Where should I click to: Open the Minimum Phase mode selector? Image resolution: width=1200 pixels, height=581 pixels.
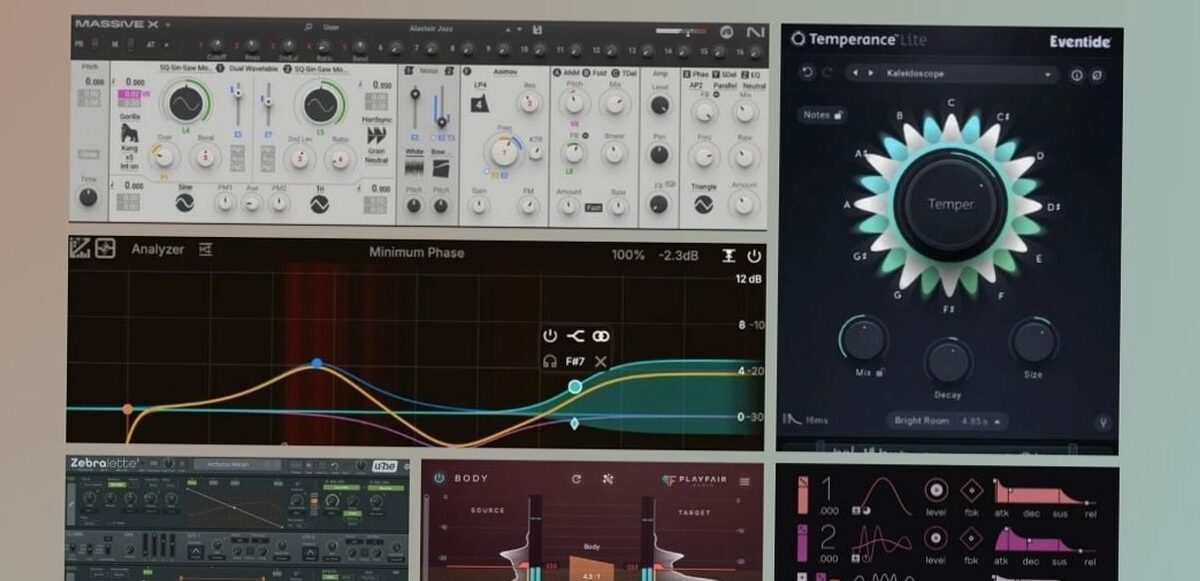417,253
